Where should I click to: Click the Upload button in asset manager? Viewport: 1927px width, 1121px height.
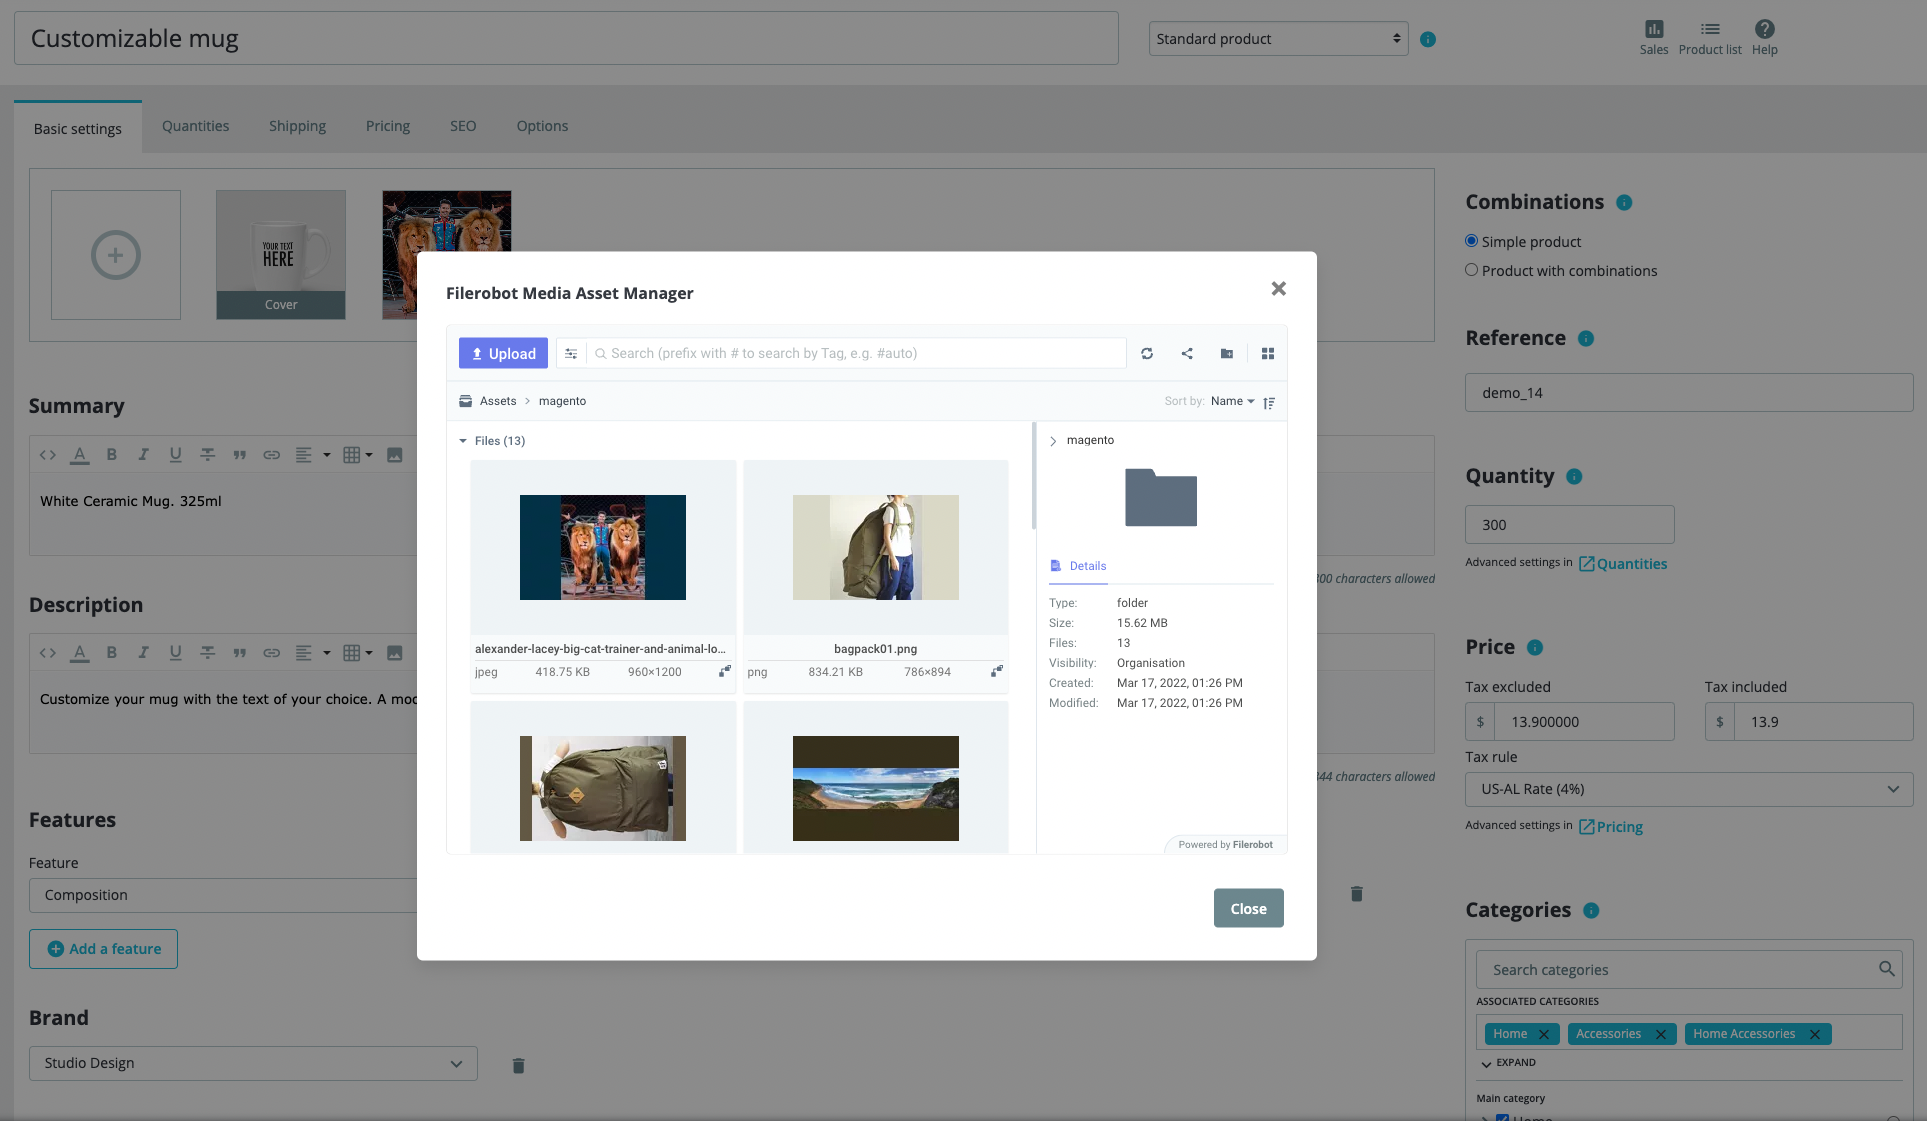click(x=503, y=353)
